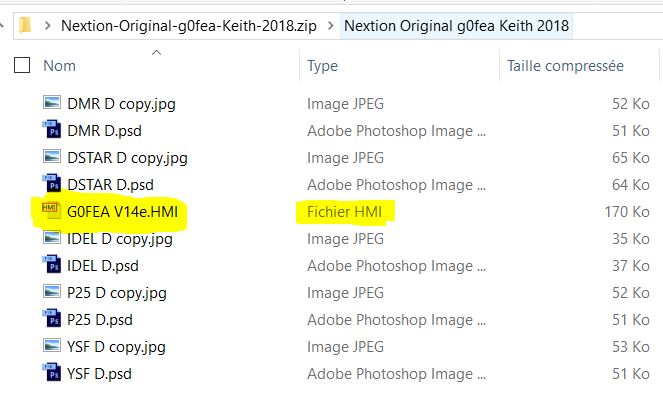Open the Nextion-Original-g0fea-Keith-2018.zip breadcrumb

click(189, 26)
